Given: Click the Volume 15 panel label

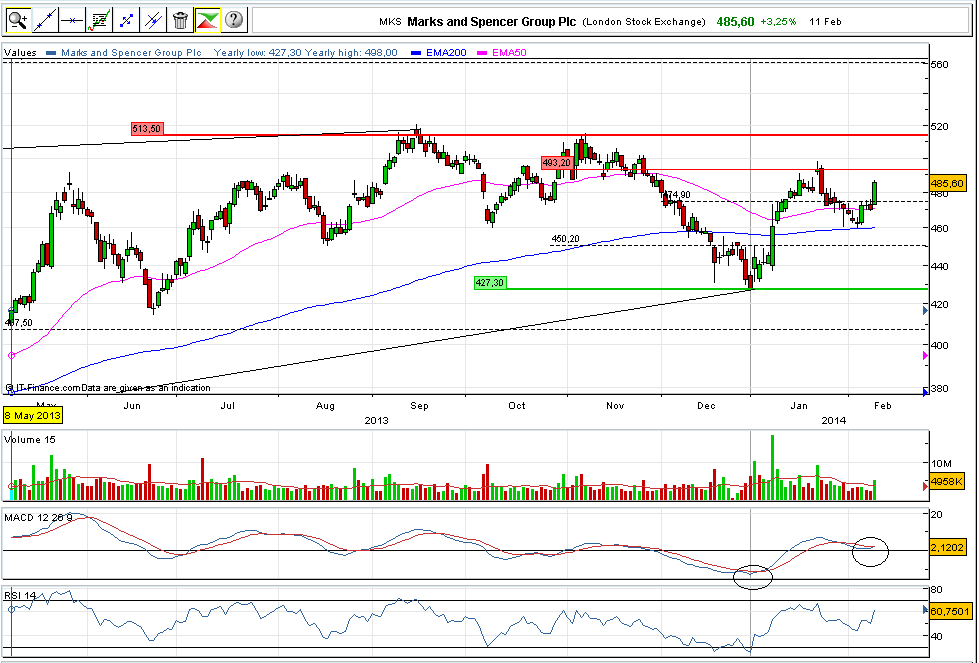Looking at the screenshot, I should click(x=29, y=440).
